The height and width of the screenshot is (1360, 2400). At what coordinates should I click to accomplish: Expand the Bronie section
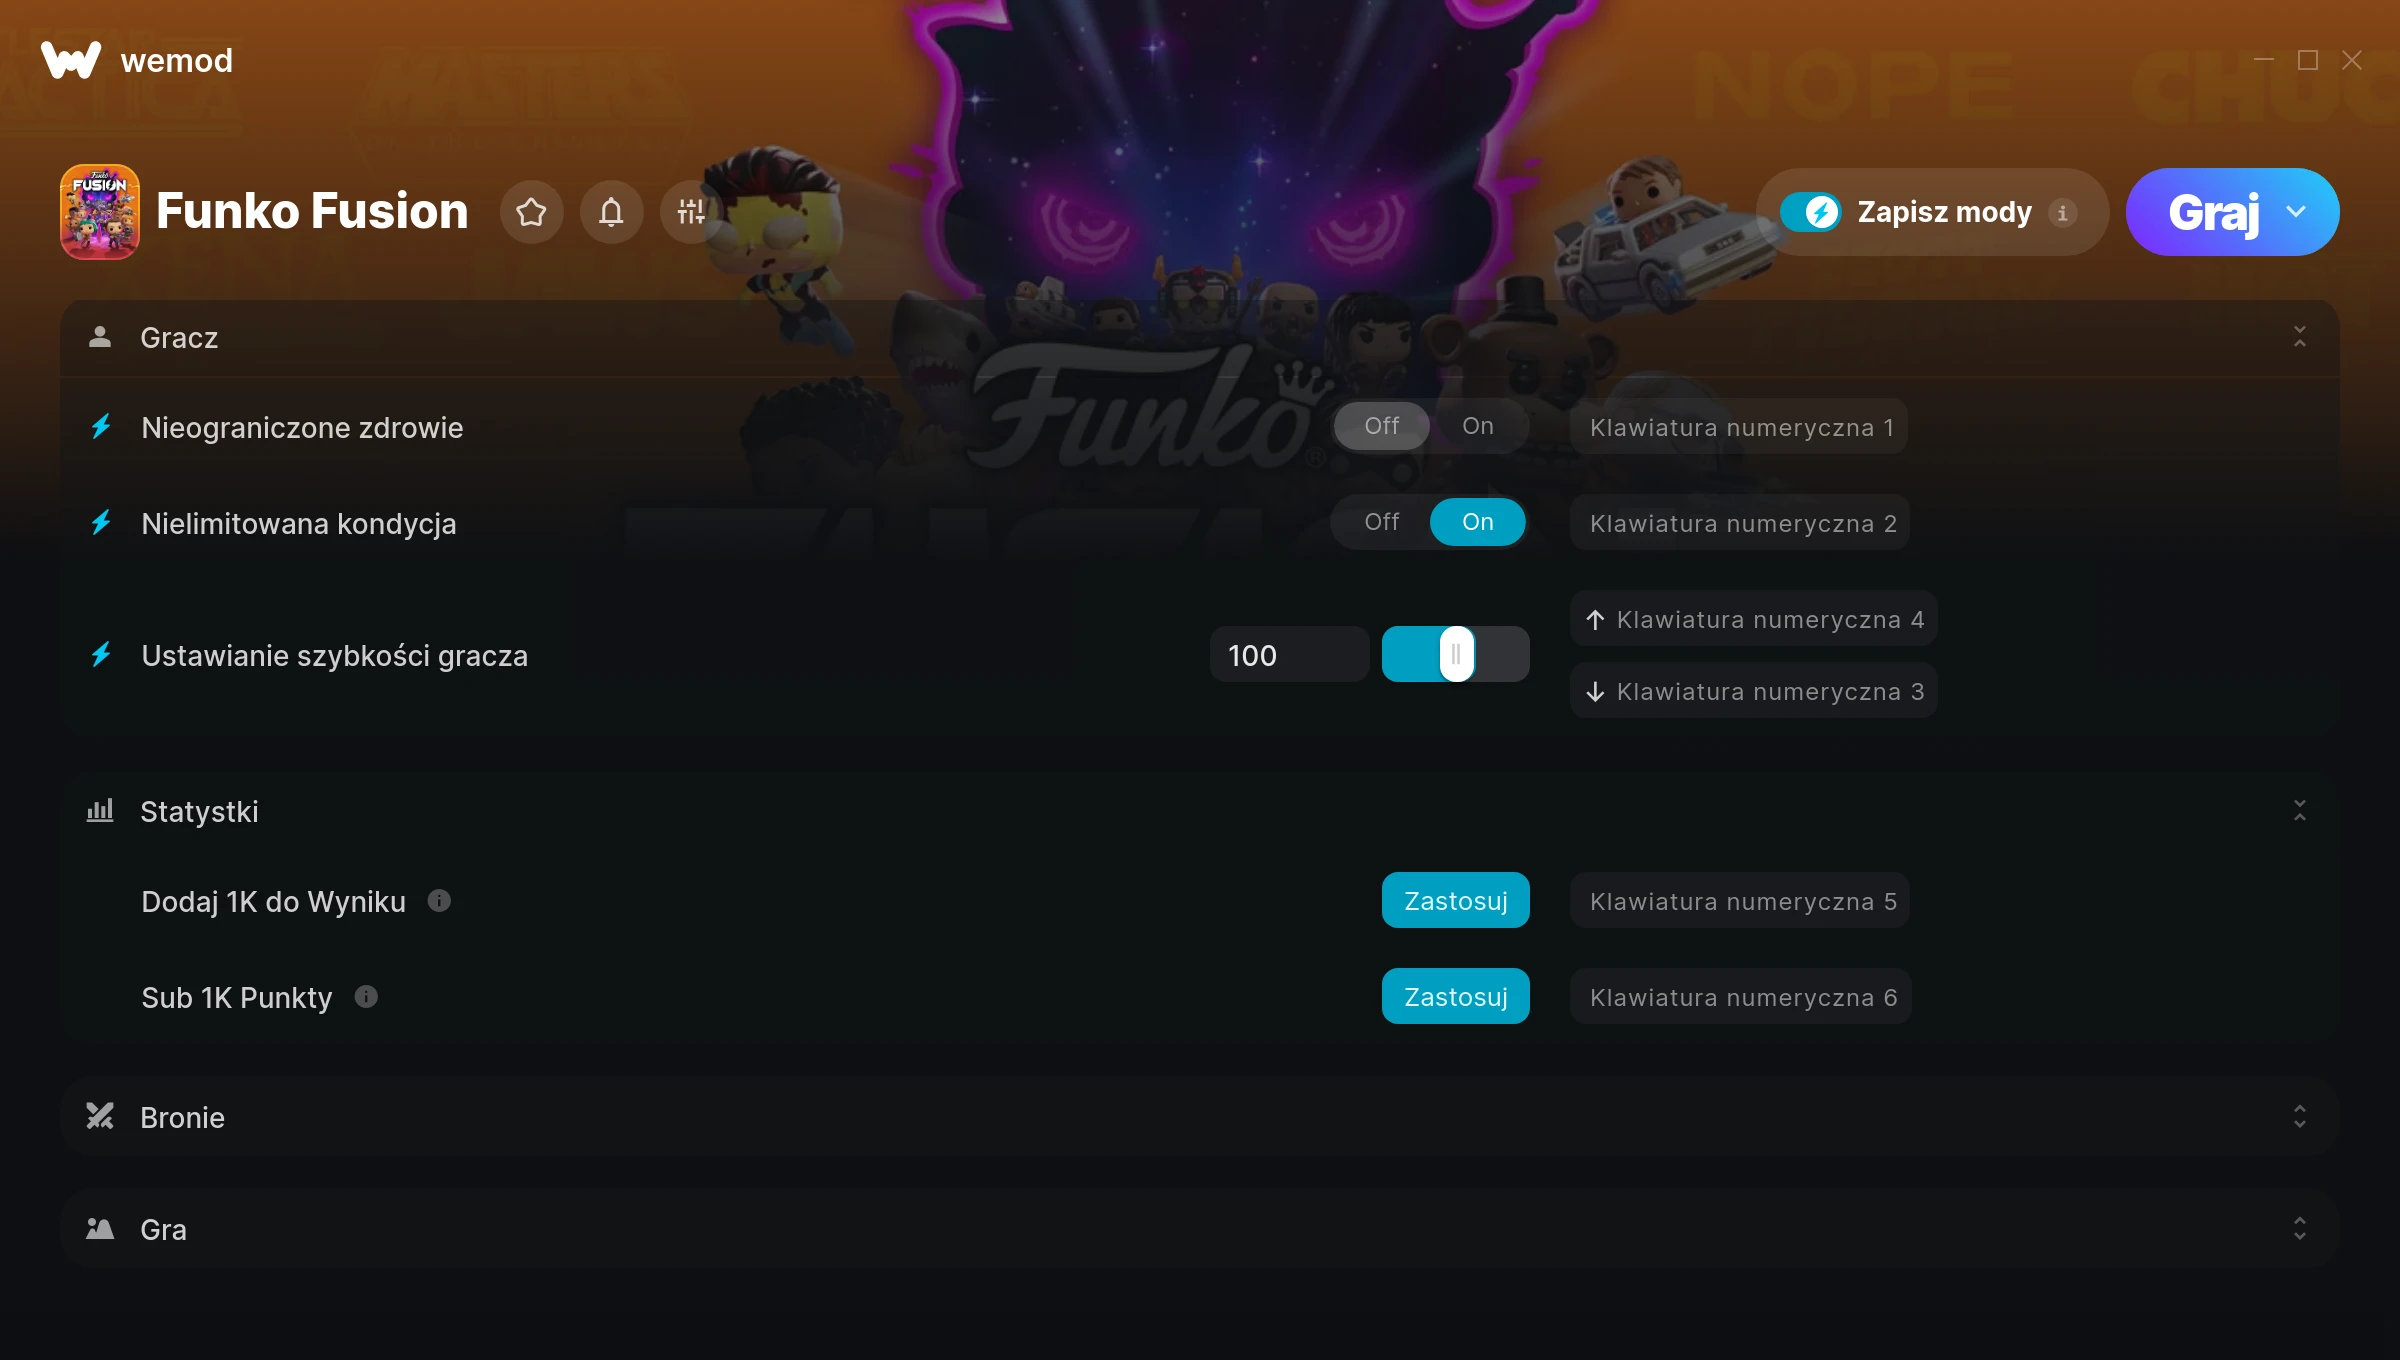pyautogui.click(x=2299, y=1117)
